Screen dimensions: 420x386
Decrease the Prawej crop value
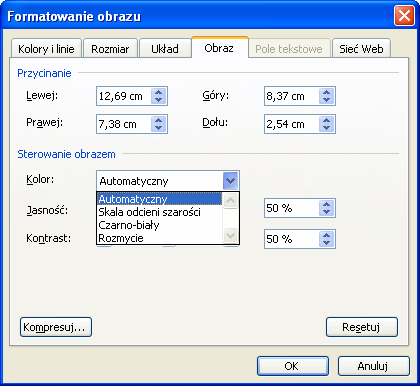point(159,128)
